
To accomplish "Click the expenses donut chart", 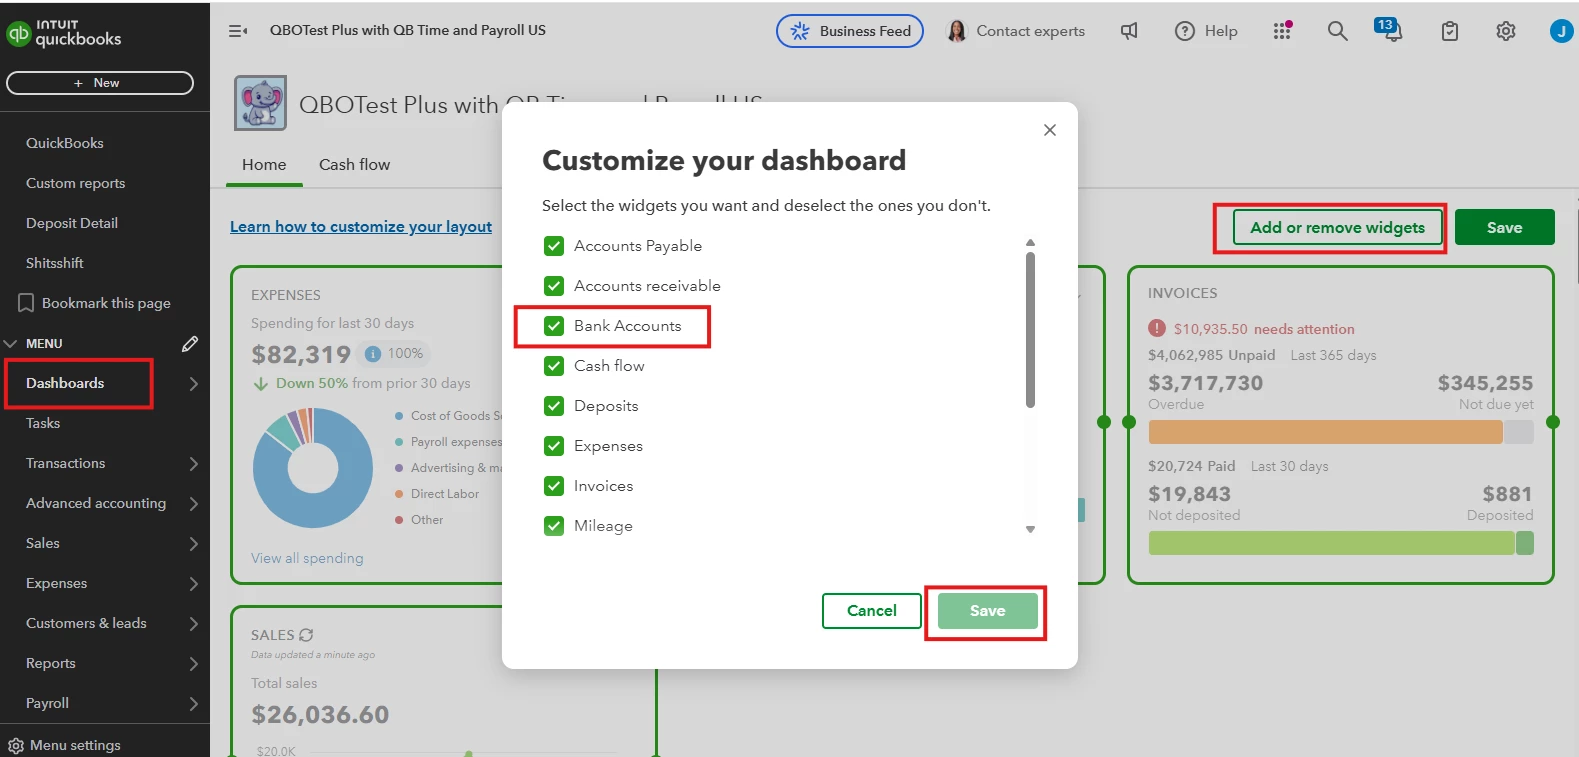I will coord(313,468).
